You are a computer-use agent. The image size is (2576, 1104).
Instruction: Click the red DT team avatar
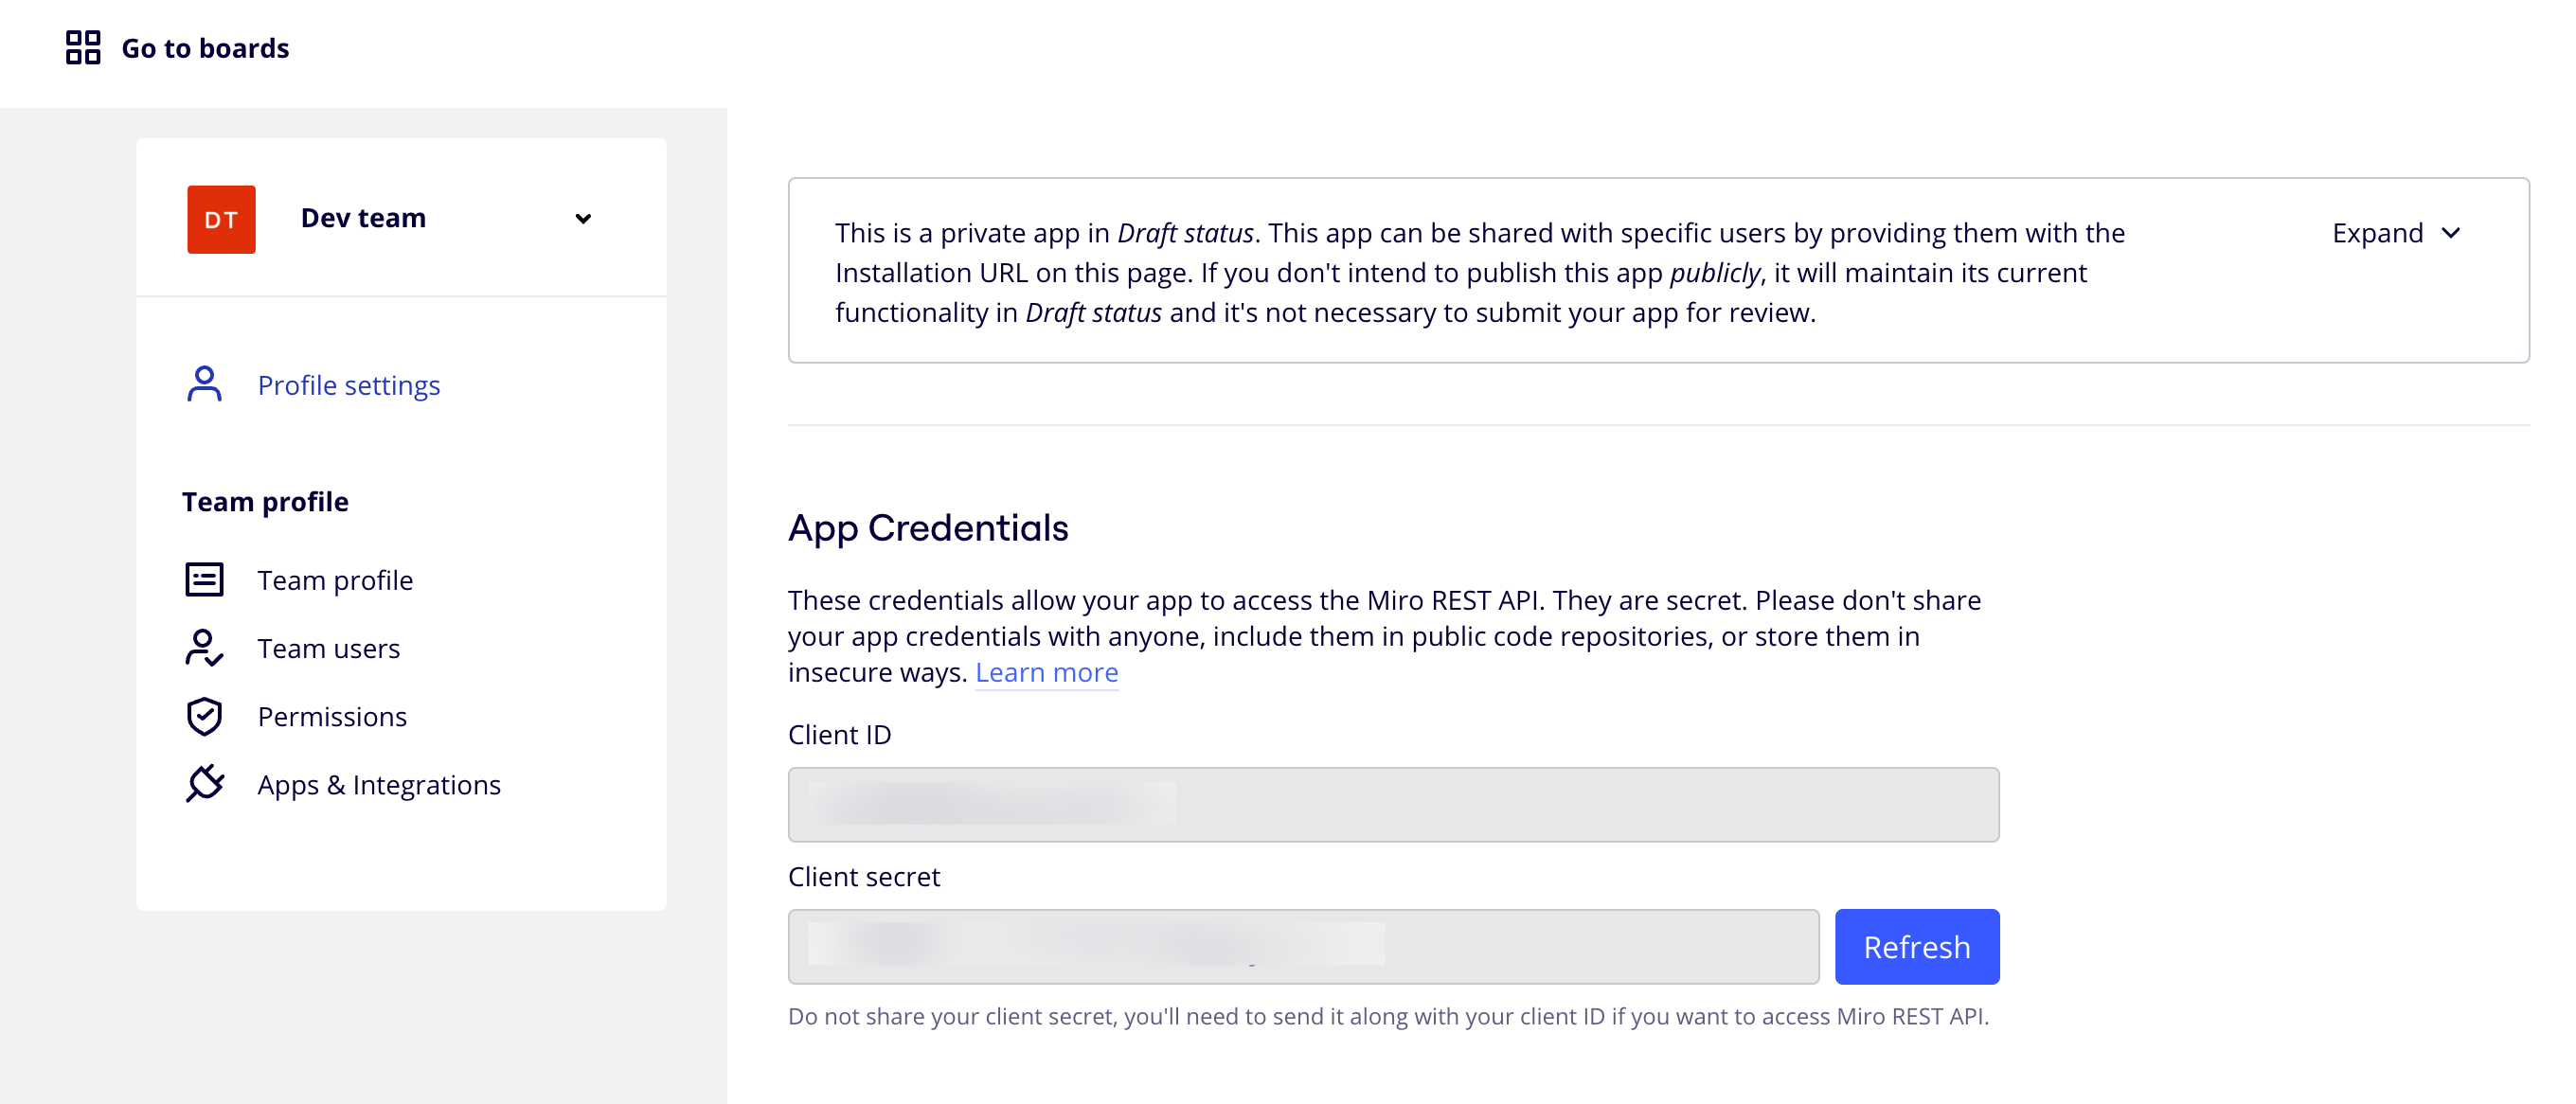(x=221, y=219)
